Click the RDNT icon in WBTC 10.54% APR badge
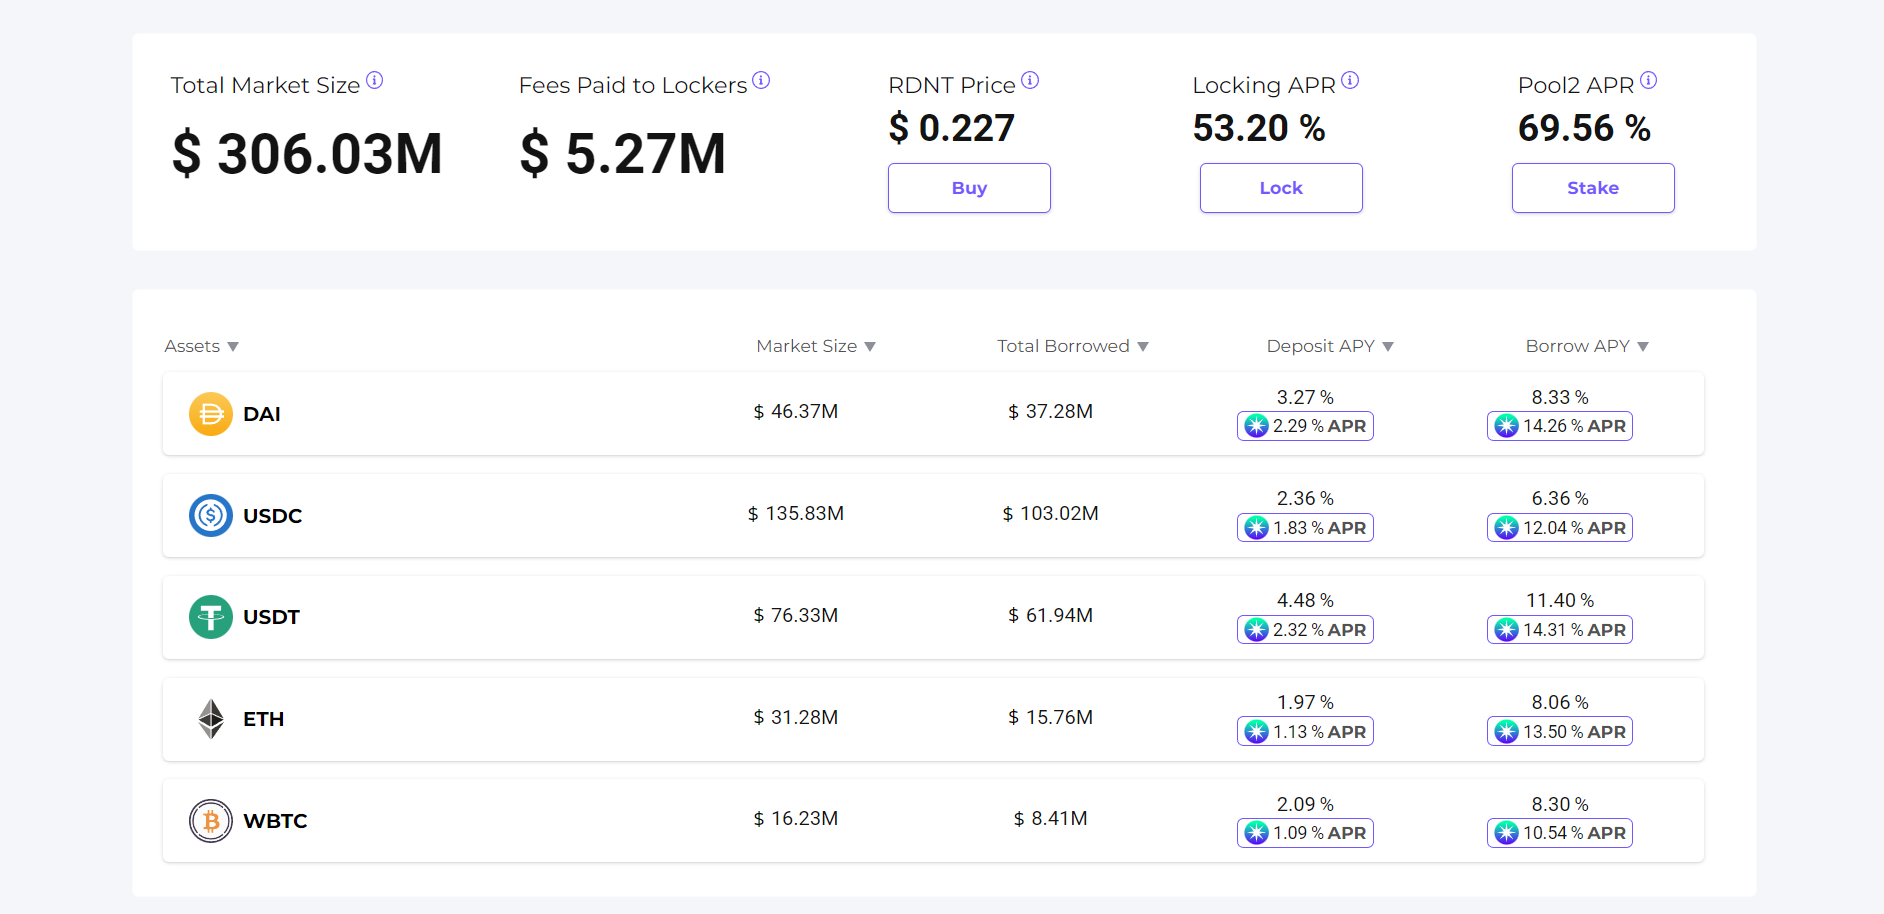1884x914 pixels. [x=1507, y=833]
